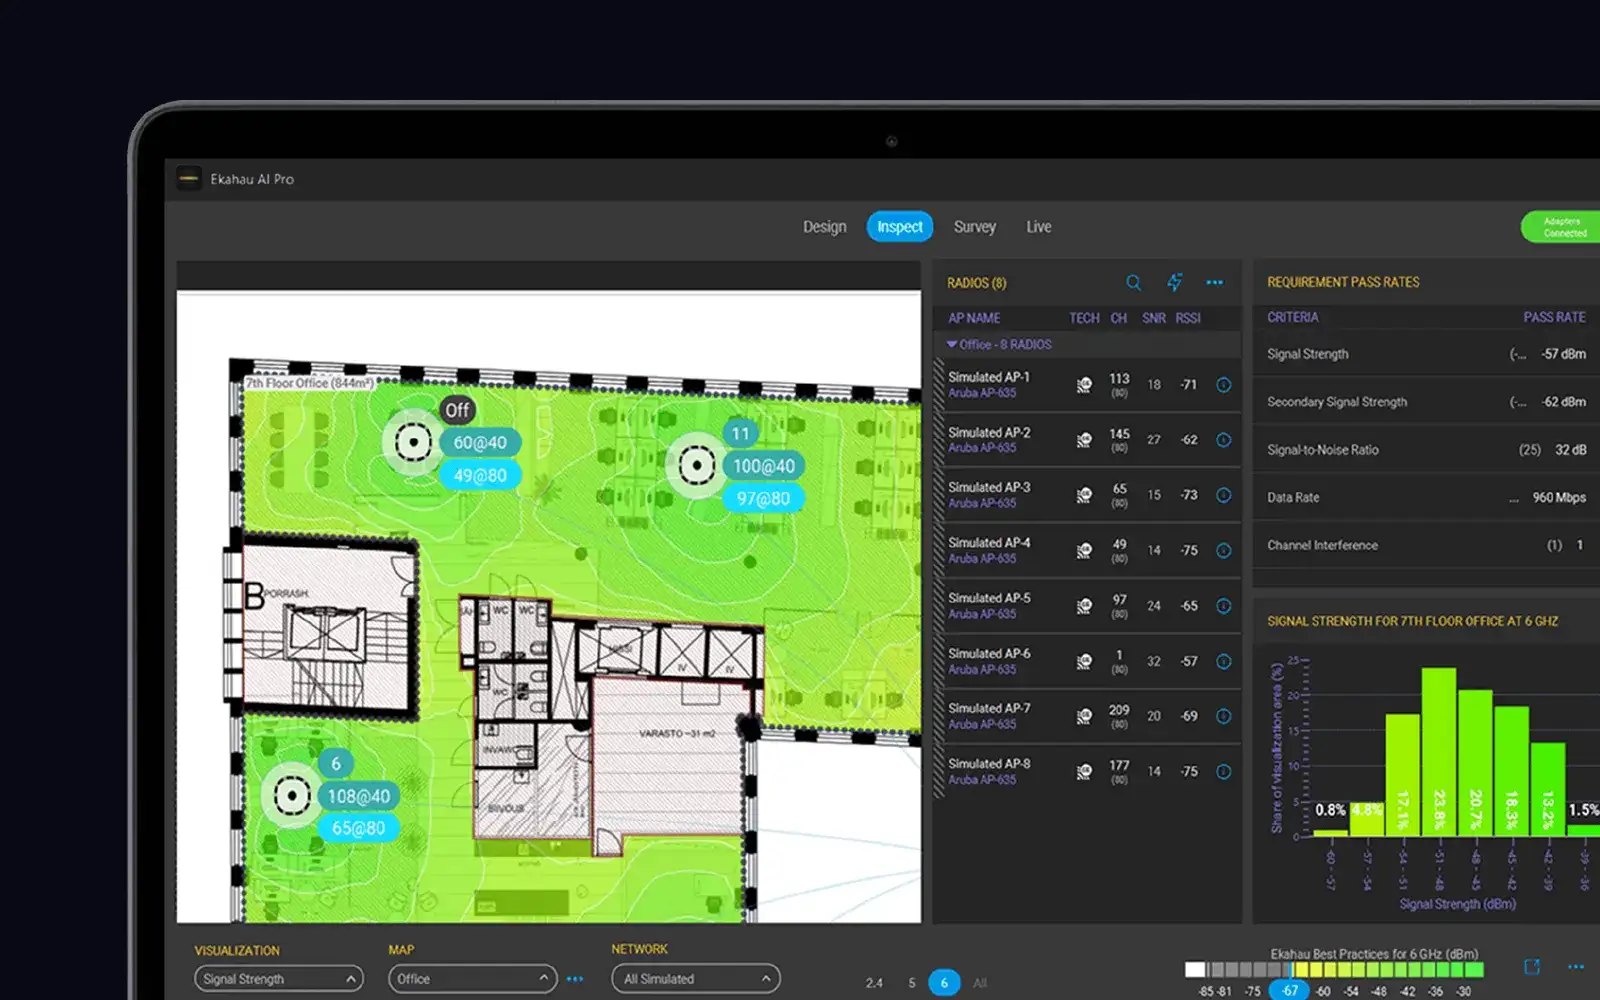Click the pop-out icon beside the signal legend
The height and width of the screenshot is (1000, 1600).
click(1531, 967)
